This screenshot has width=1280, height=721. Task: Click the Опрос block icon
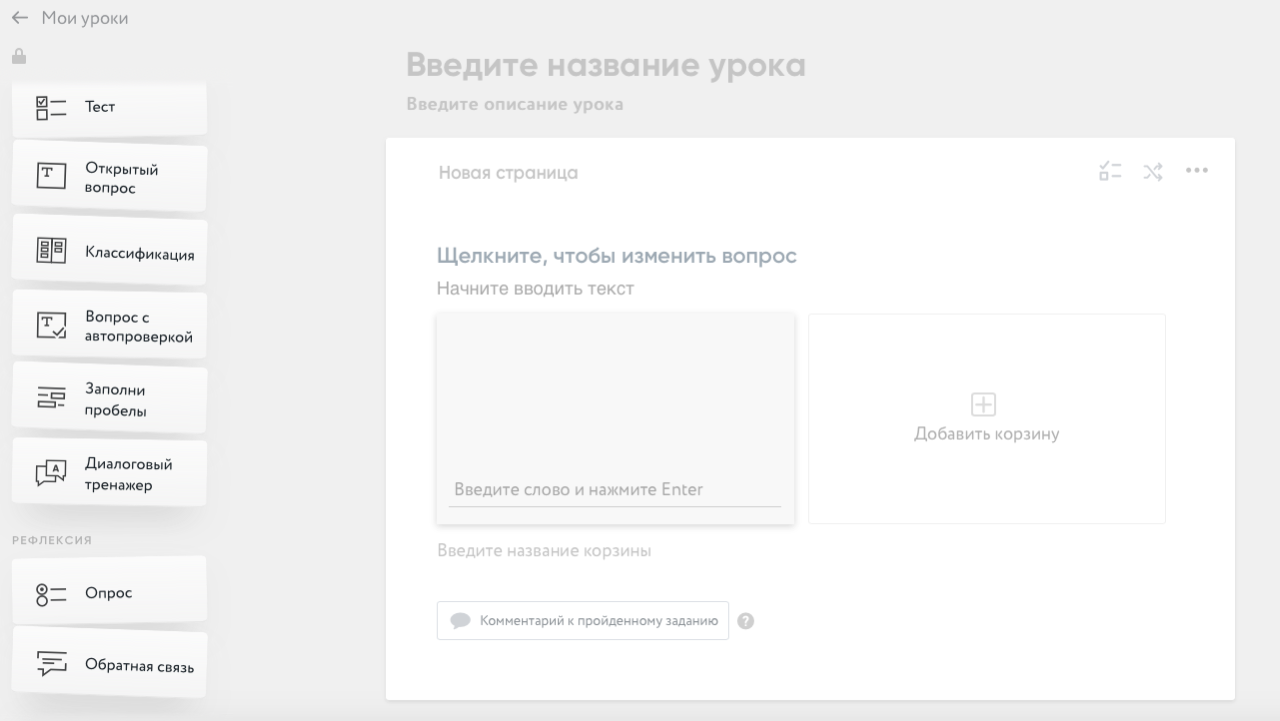(x=51, y=593)
